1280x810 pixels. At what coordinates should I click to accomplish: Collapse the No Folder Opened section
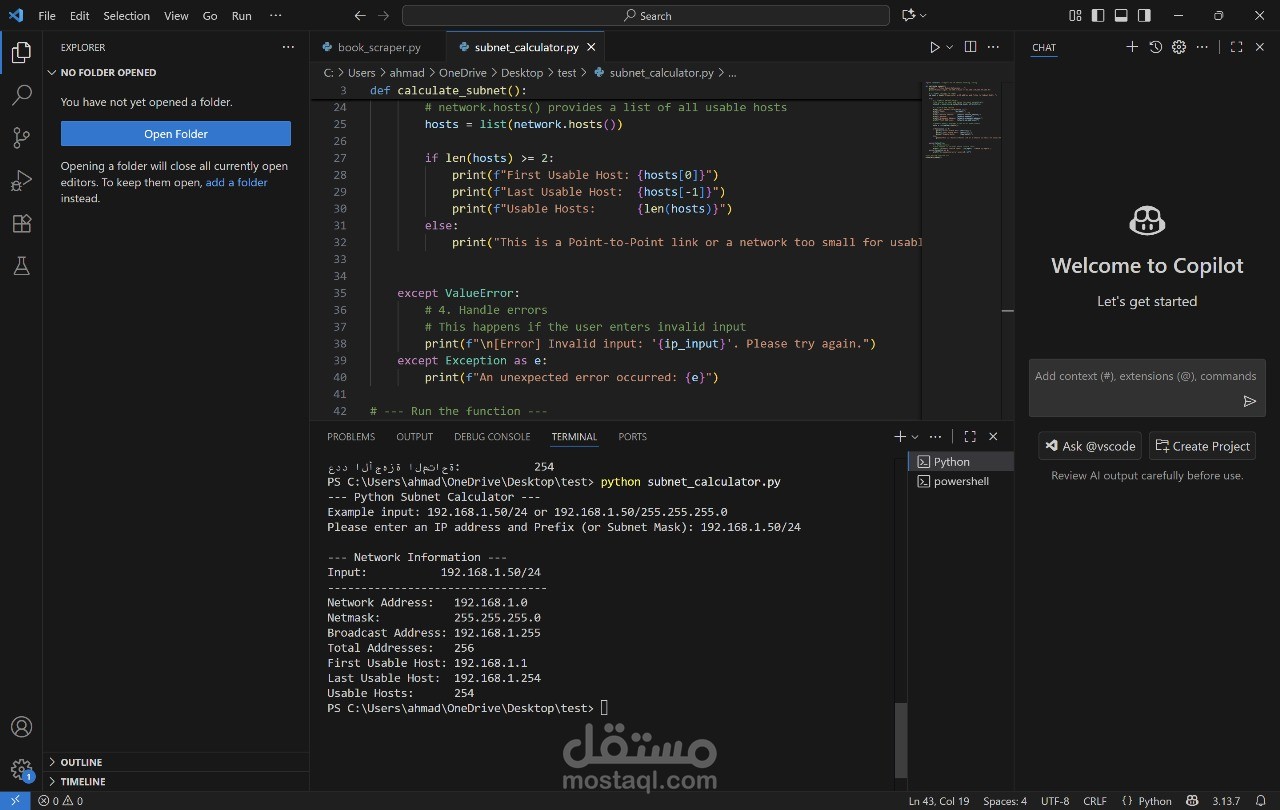[x=176, y=72]
